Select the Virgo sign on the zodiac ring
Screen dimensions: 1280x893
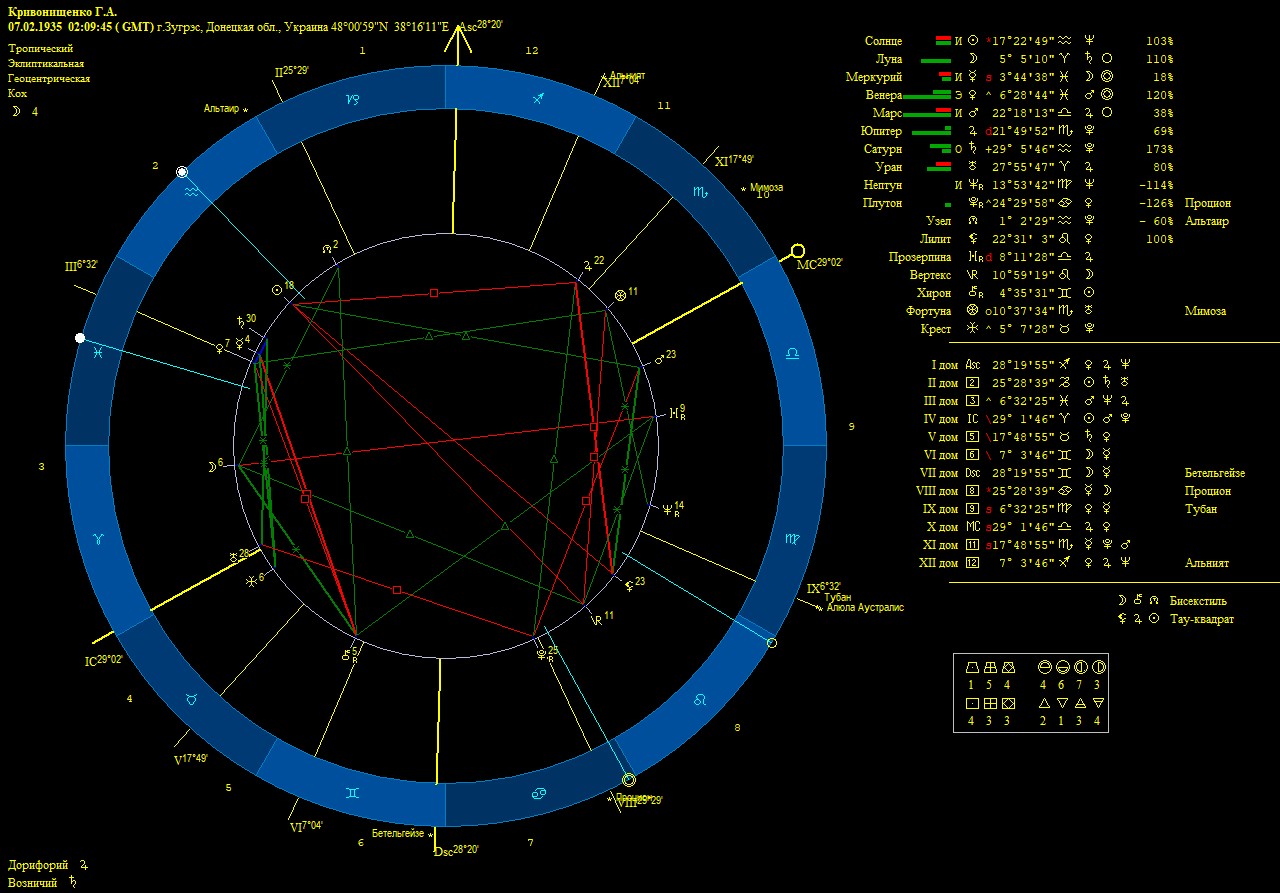pyautogui.click(x=791, y=539)
